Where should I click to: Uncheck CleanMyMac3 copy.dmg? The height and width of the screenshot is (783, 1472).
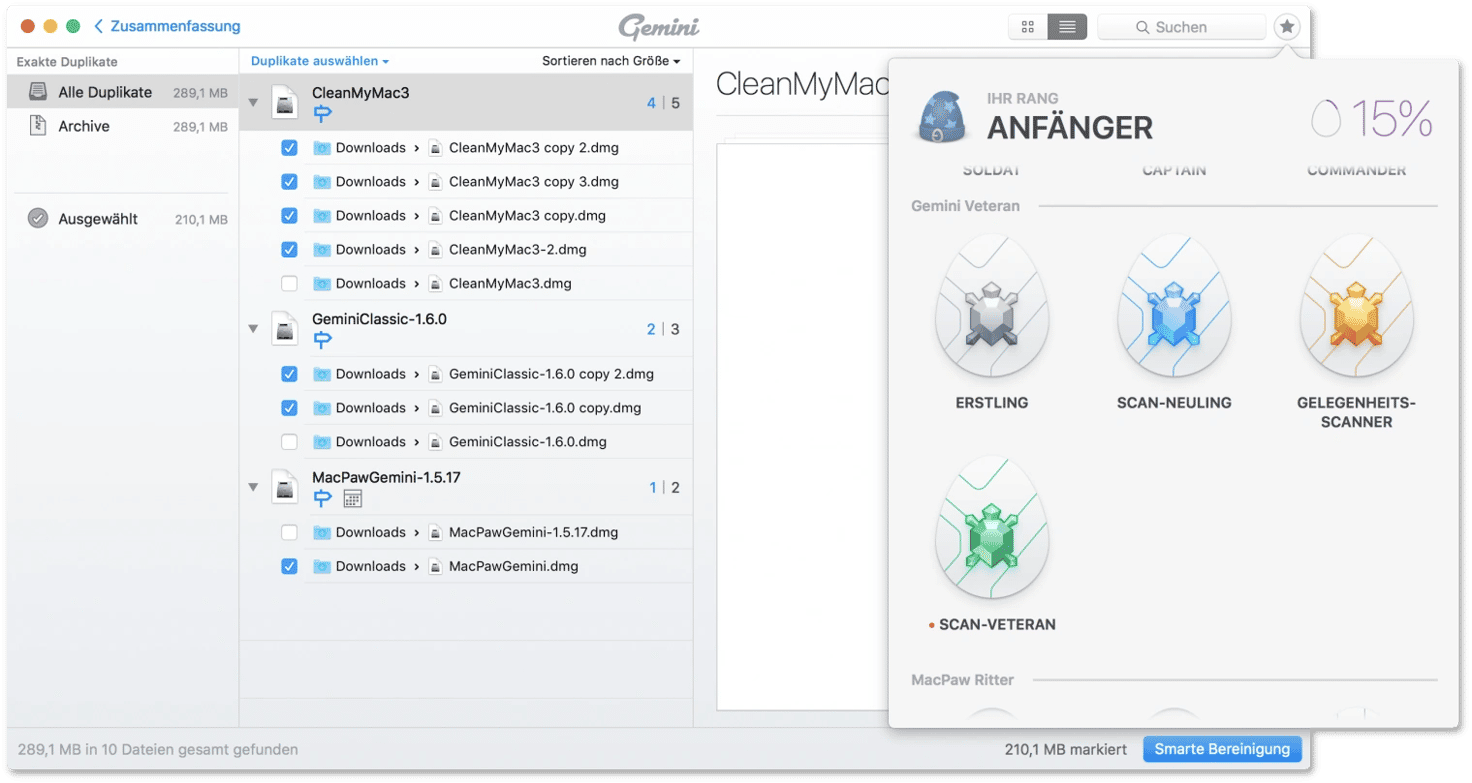(x=289, y=216)
